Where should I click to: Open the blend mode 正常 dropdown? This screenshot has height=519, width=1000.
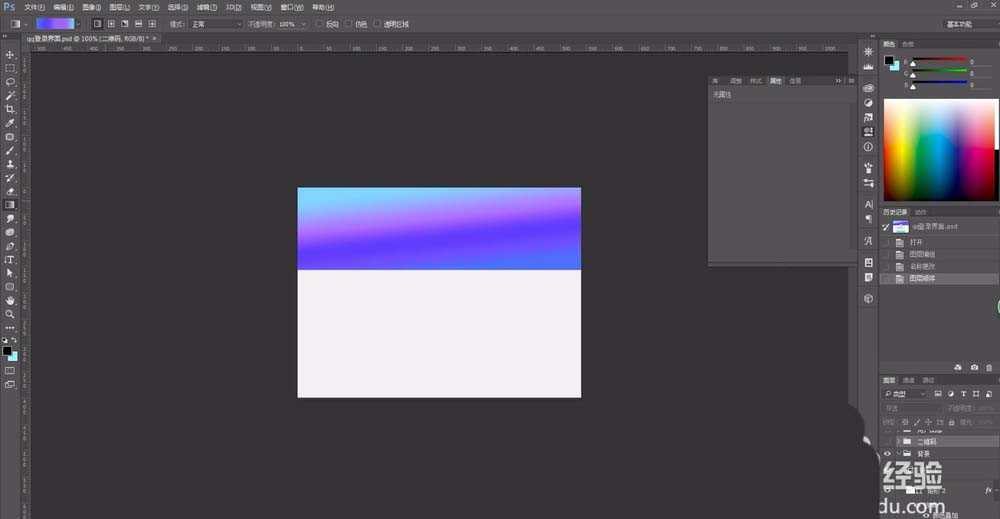[216, 23]
